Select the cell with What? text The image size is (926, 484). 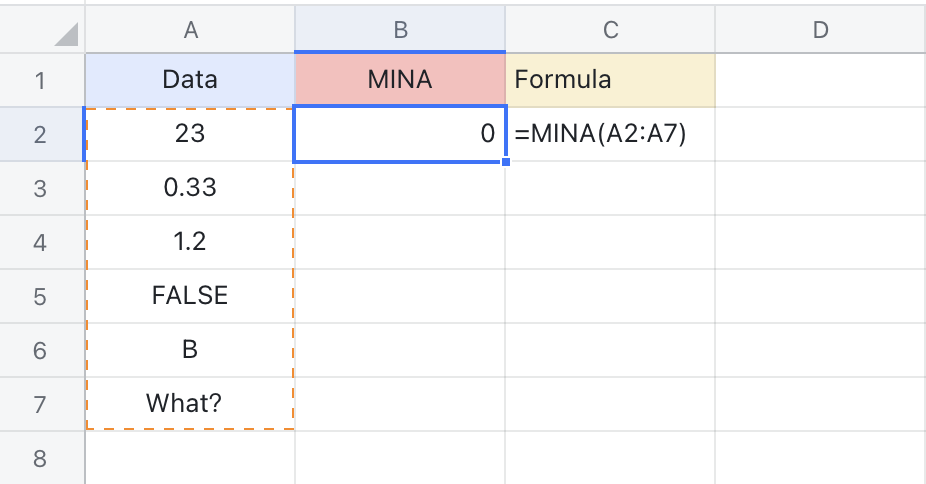click(x=190, y=404)
